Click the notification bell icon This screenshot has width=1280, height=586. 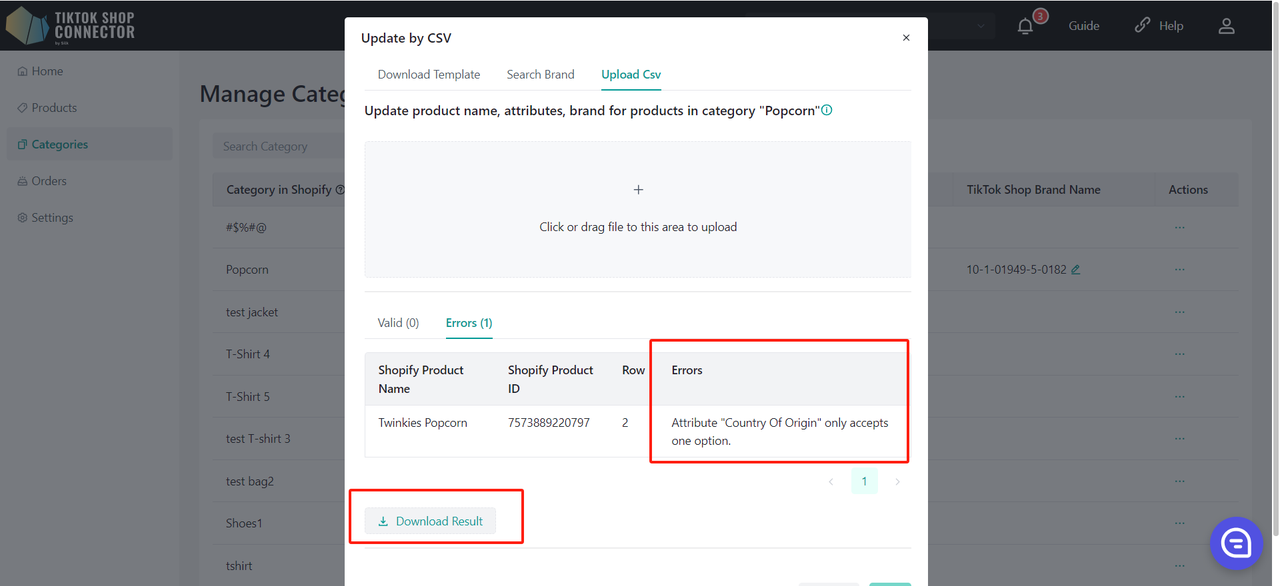[x=1025, y=26]
